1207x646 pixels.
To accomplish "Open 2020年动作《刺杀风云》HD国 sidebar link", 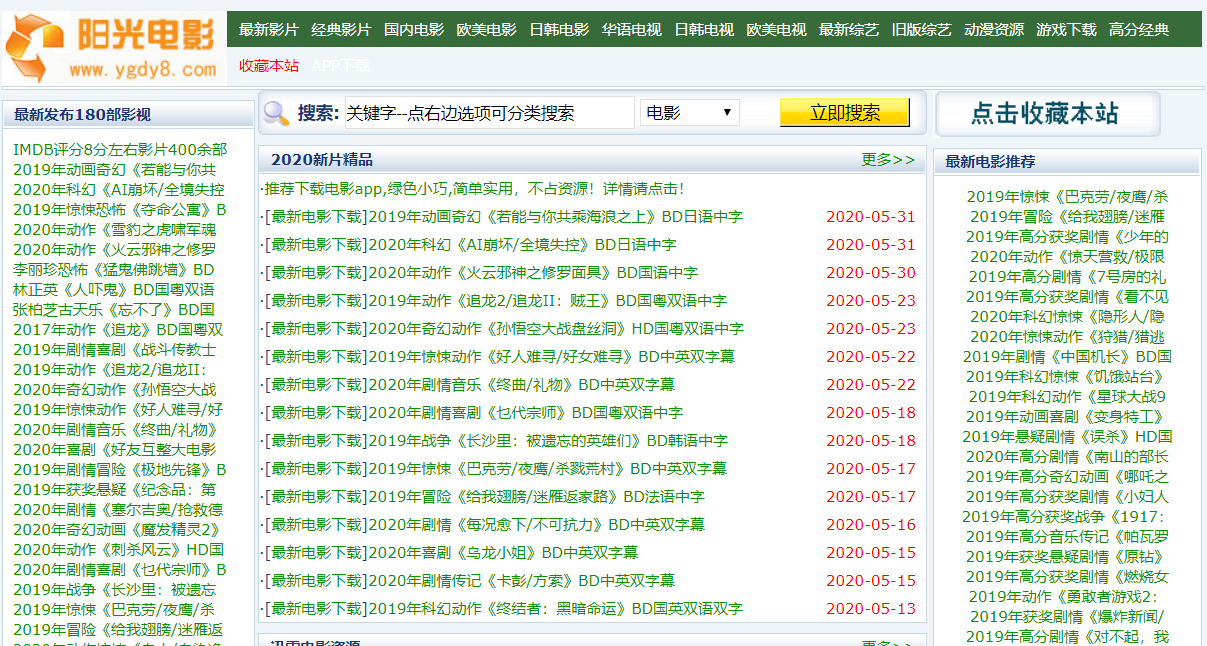I will point(118,549).
